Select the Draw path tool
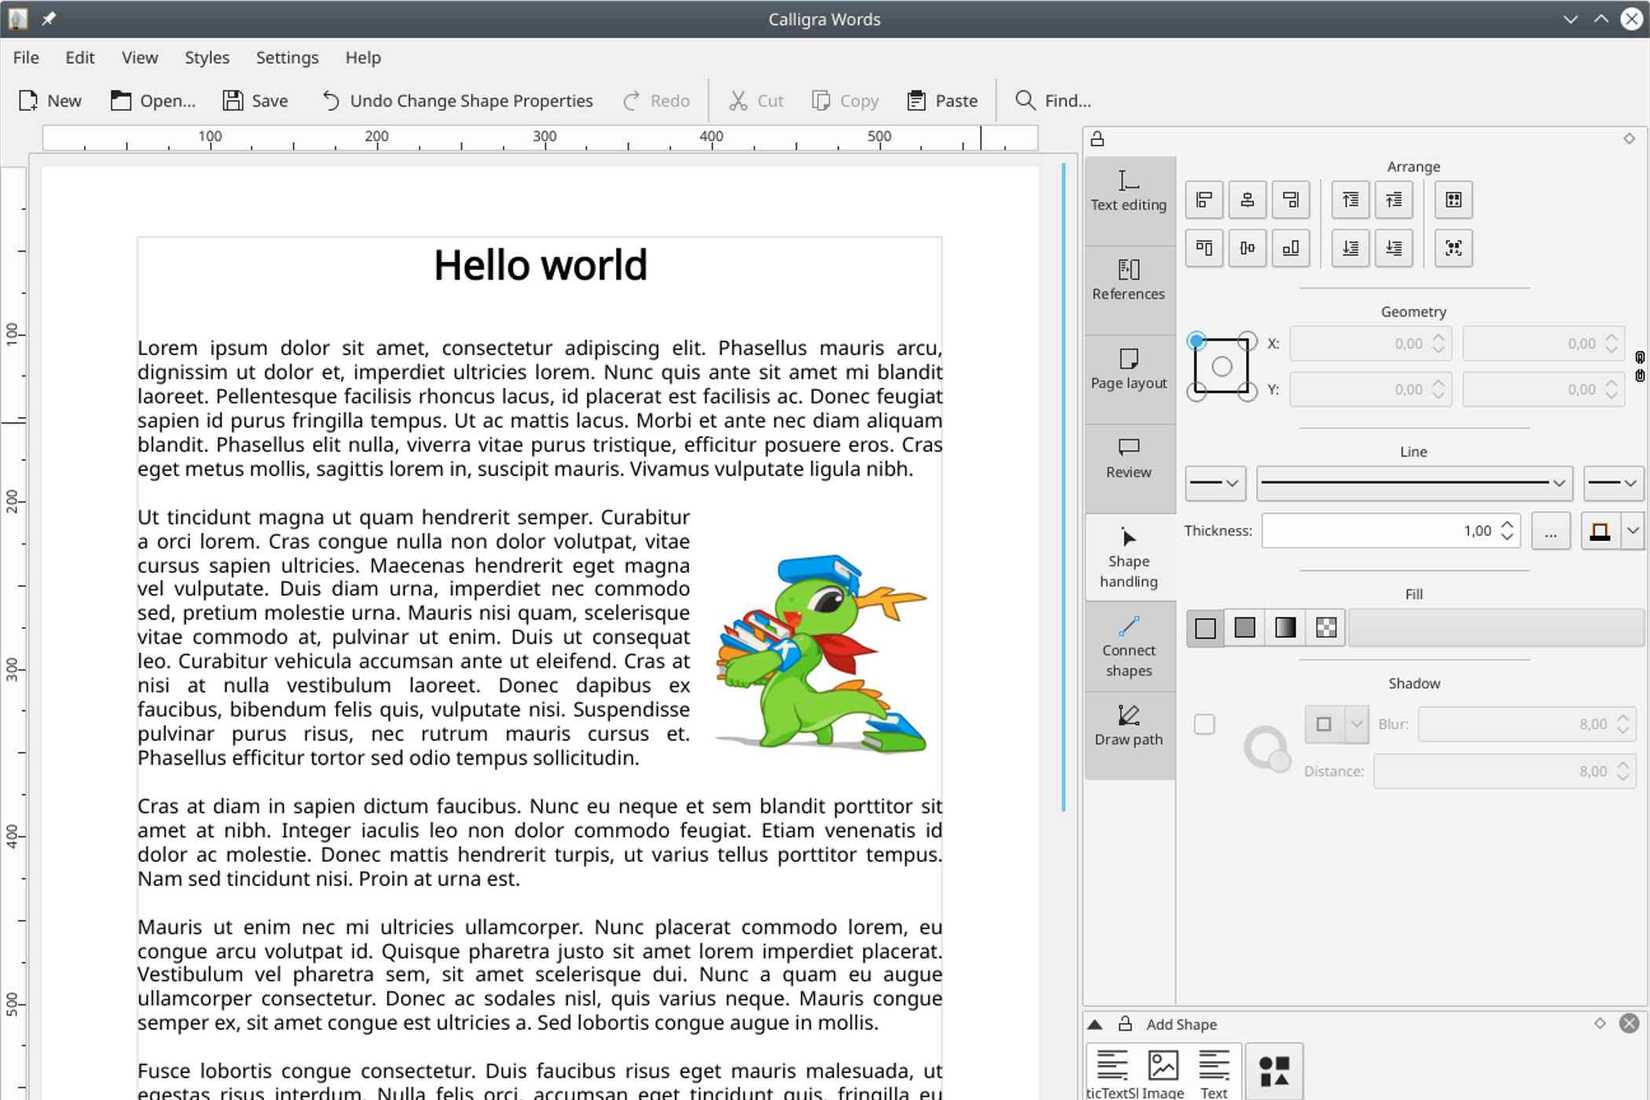 point(1128,727)
